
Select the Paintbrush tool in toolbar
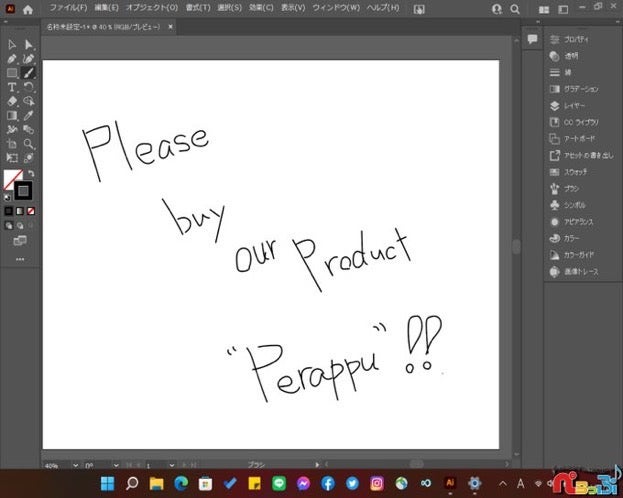[x=29, y=73]
